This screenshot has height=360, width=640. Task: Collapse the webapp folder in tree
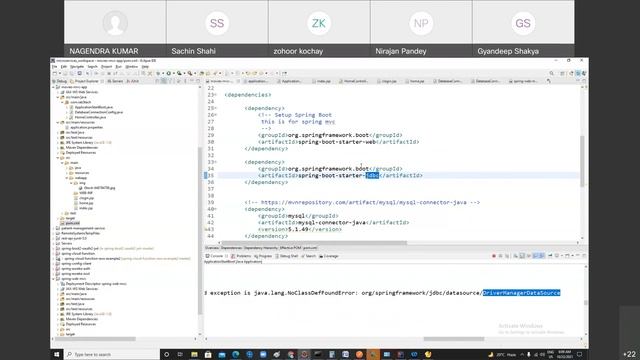[67, 178]
